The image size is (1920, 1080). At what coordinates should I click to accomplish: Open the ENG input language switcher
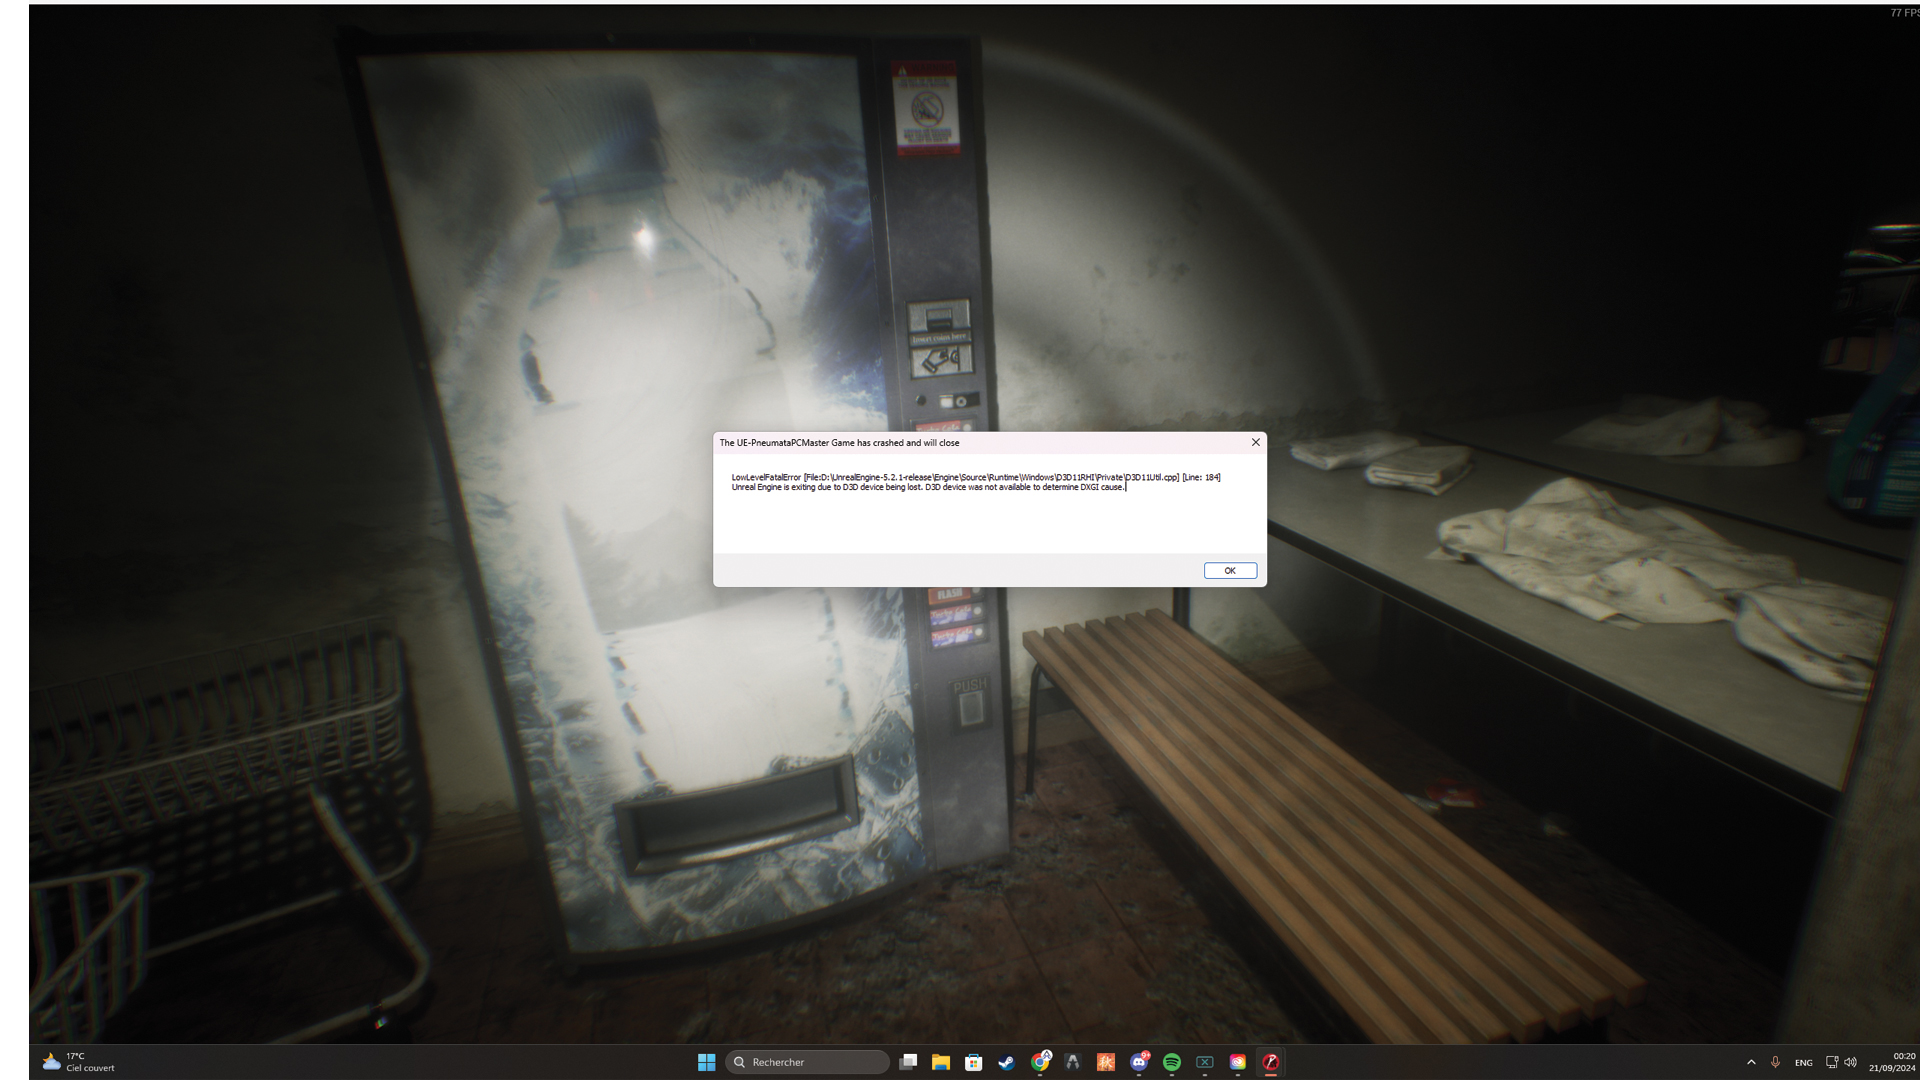1803,1062
